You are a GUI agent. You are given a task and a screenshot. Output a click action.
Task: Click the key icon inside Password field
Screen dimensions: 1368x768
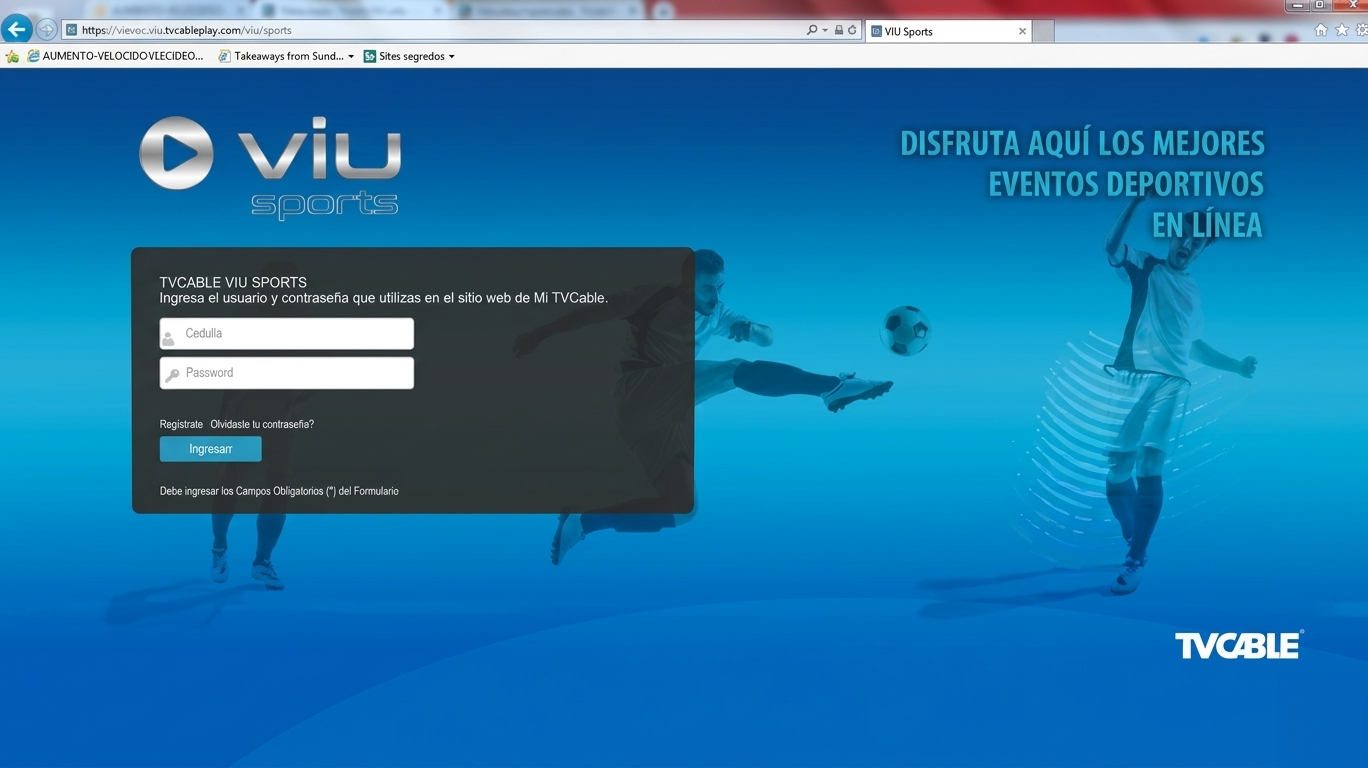tap(172, 375)
